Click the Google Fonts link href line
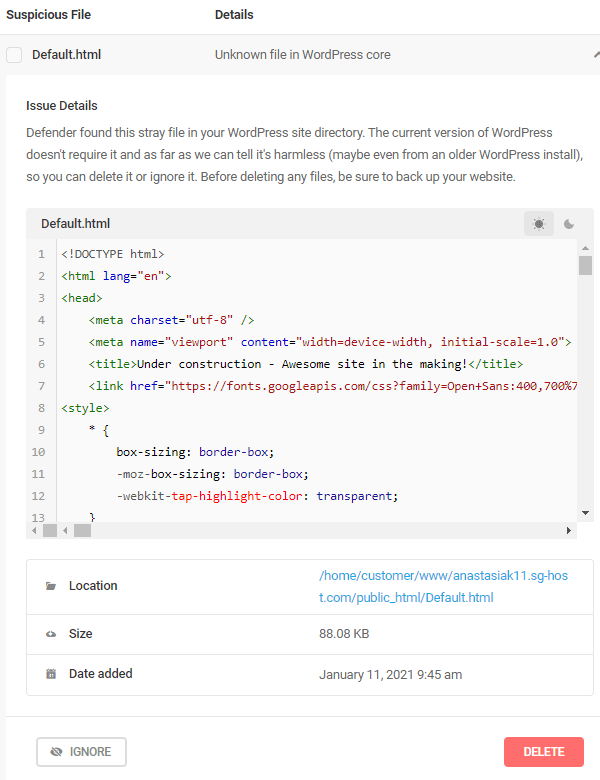 pyautogui.click(x=333, y=386)
